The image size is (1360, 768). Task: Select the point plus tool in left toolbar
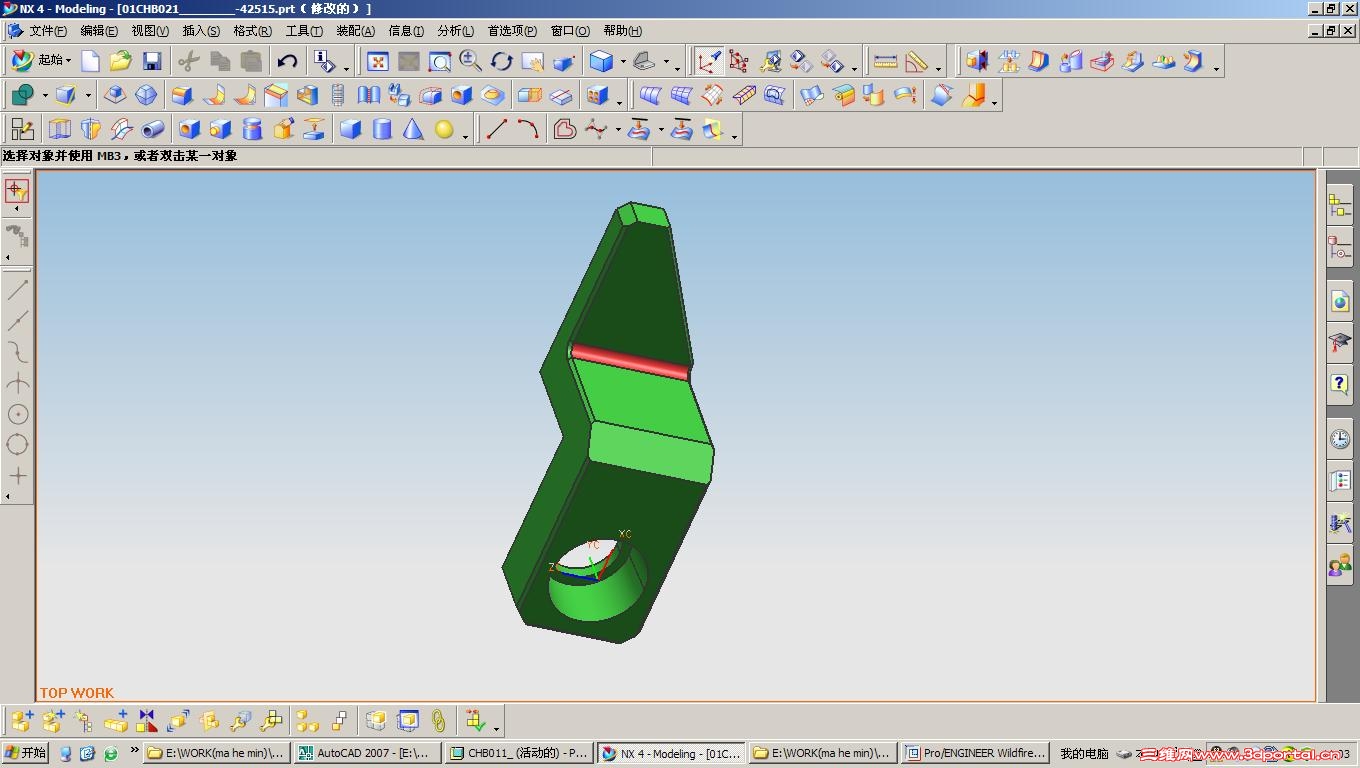tap(18, 475)
